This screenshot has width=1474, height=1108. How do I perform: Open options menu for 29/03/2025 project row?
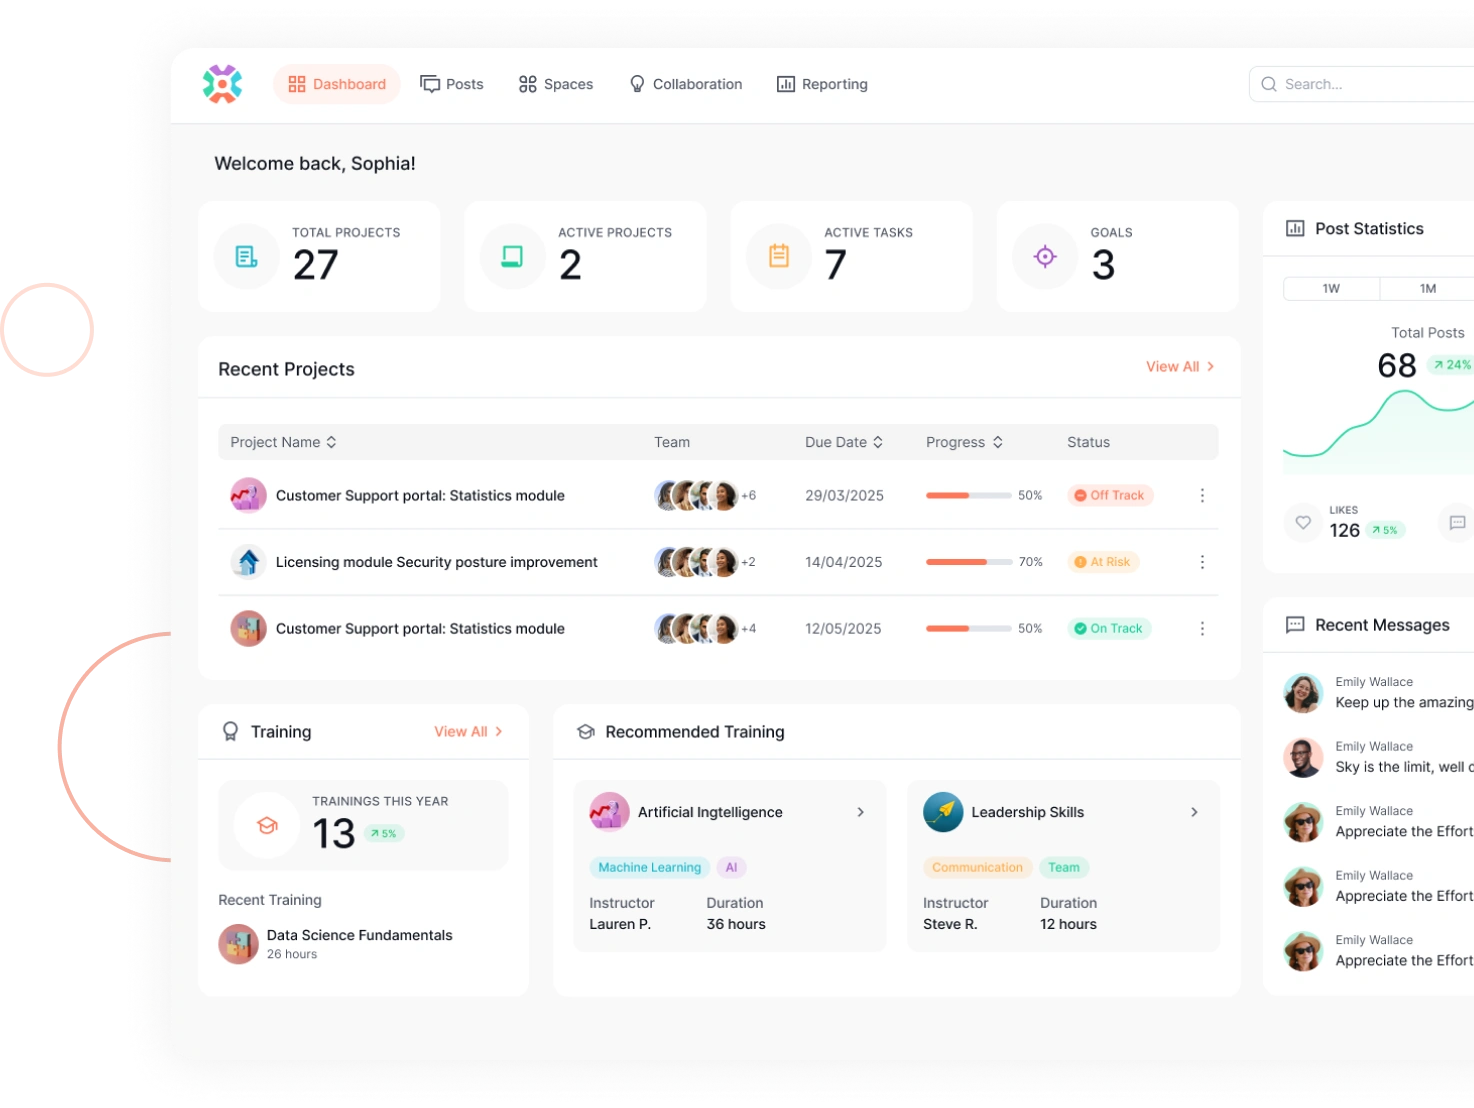coord(1201,496)
